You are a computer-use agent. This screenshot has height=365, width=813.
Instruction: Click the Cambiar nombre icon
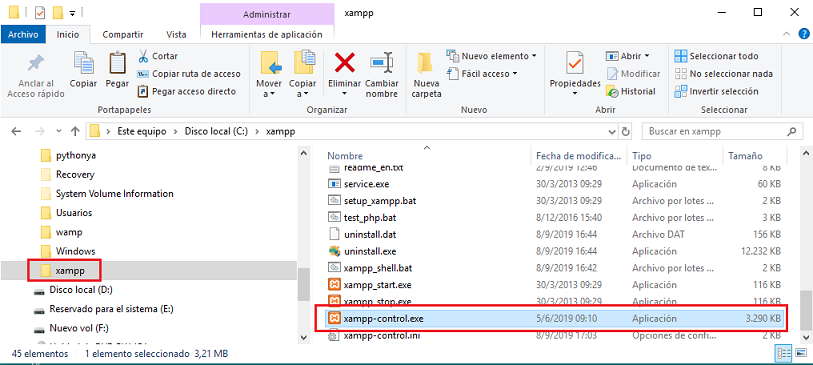382,63
